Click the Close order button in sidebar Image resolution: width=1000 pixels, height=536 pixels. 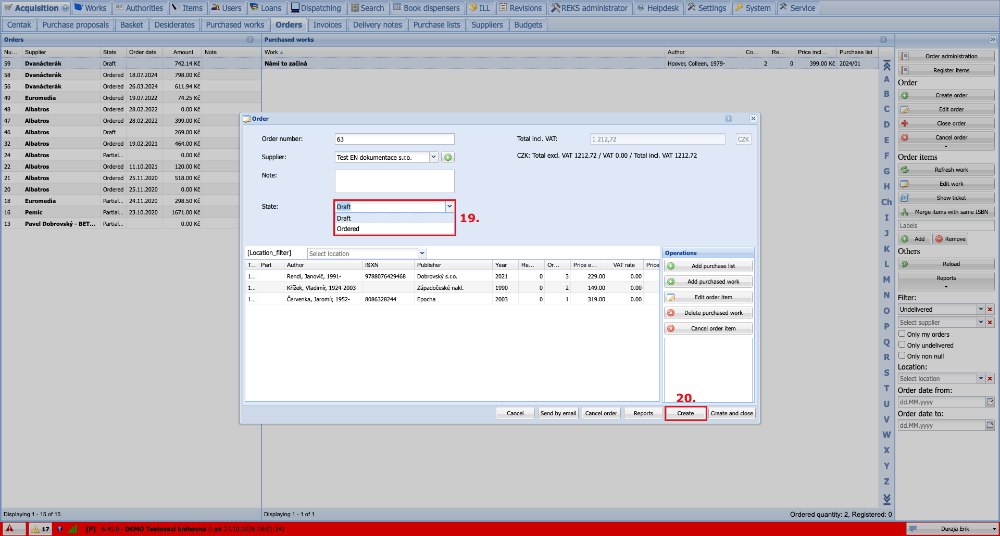pyautogui.click(x=946, y=123)
